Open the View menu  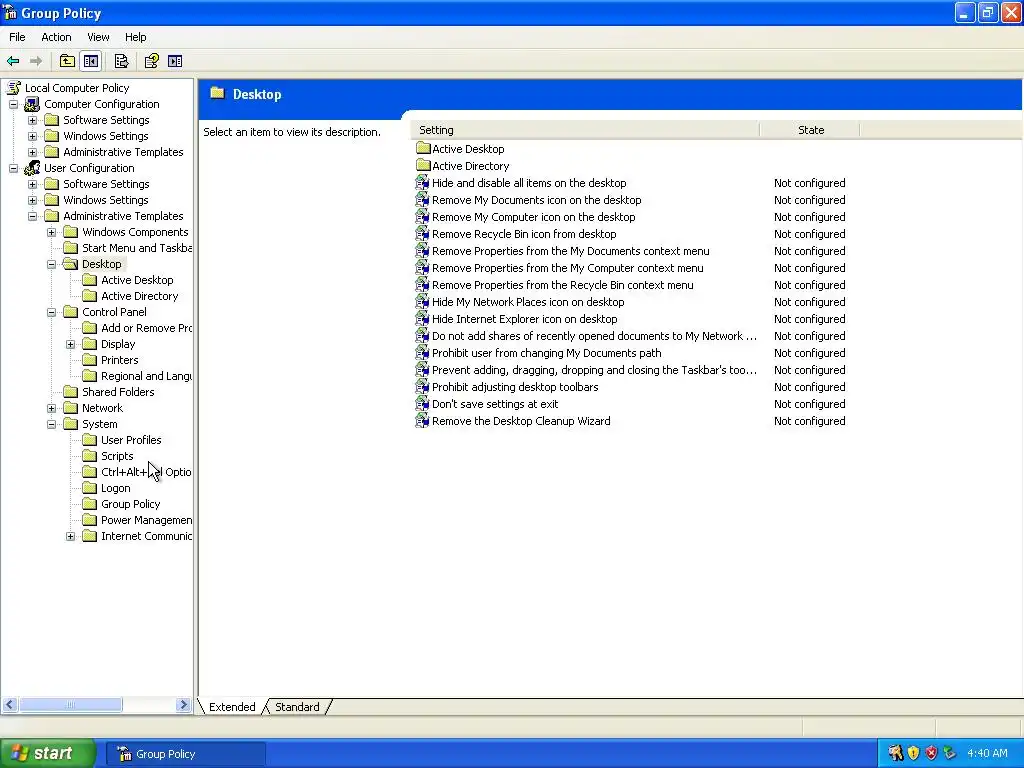coord(98,37)
